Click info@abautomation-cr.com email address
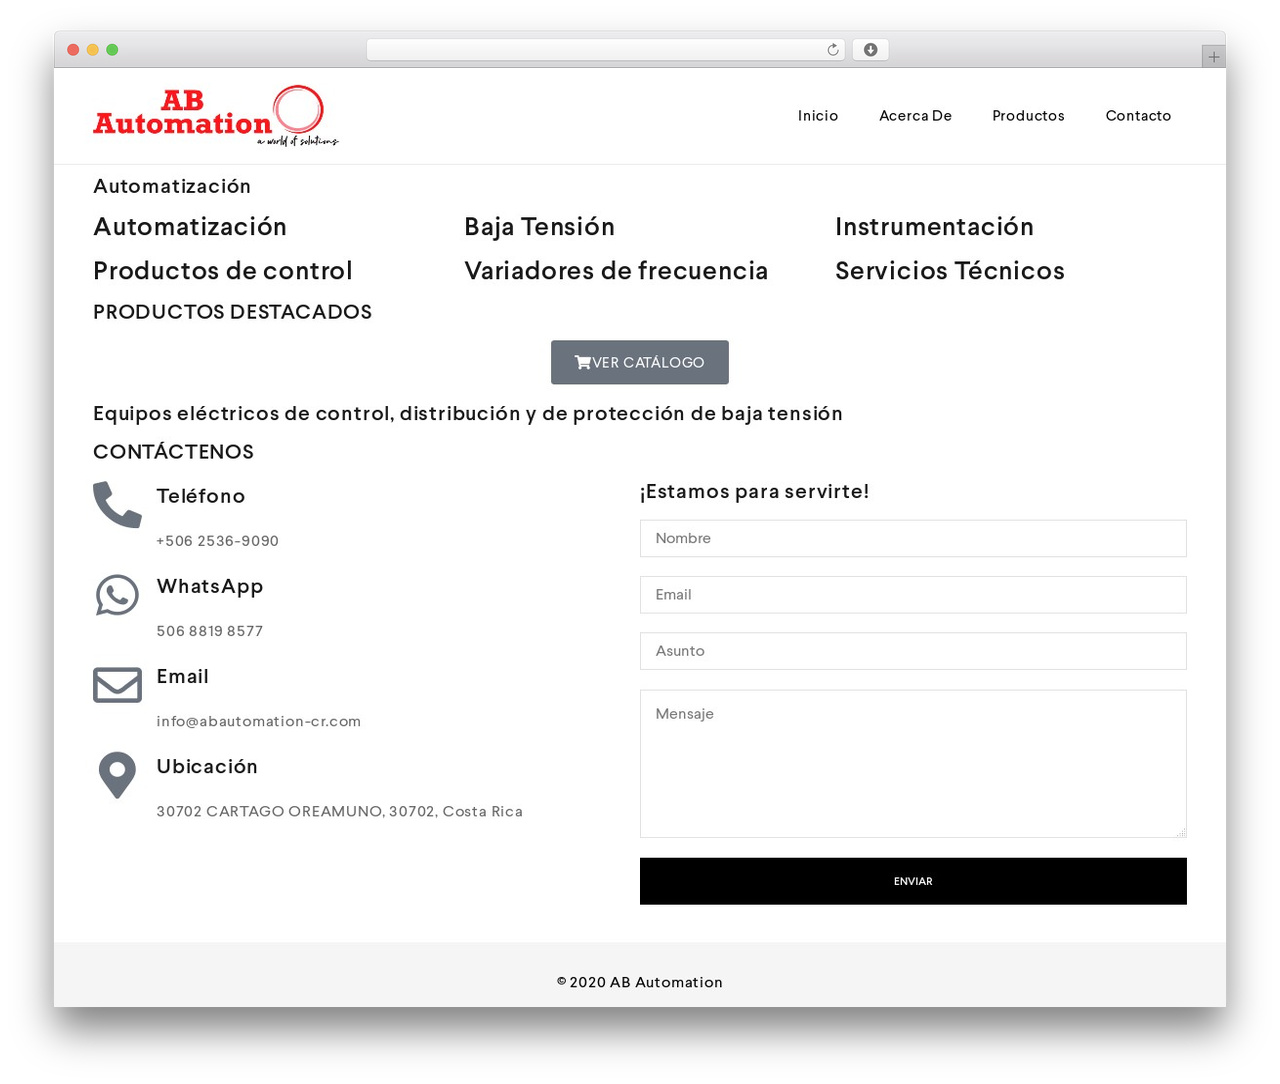The height and width of the screenshot is (1084, 1280). [x=259, y=721]
